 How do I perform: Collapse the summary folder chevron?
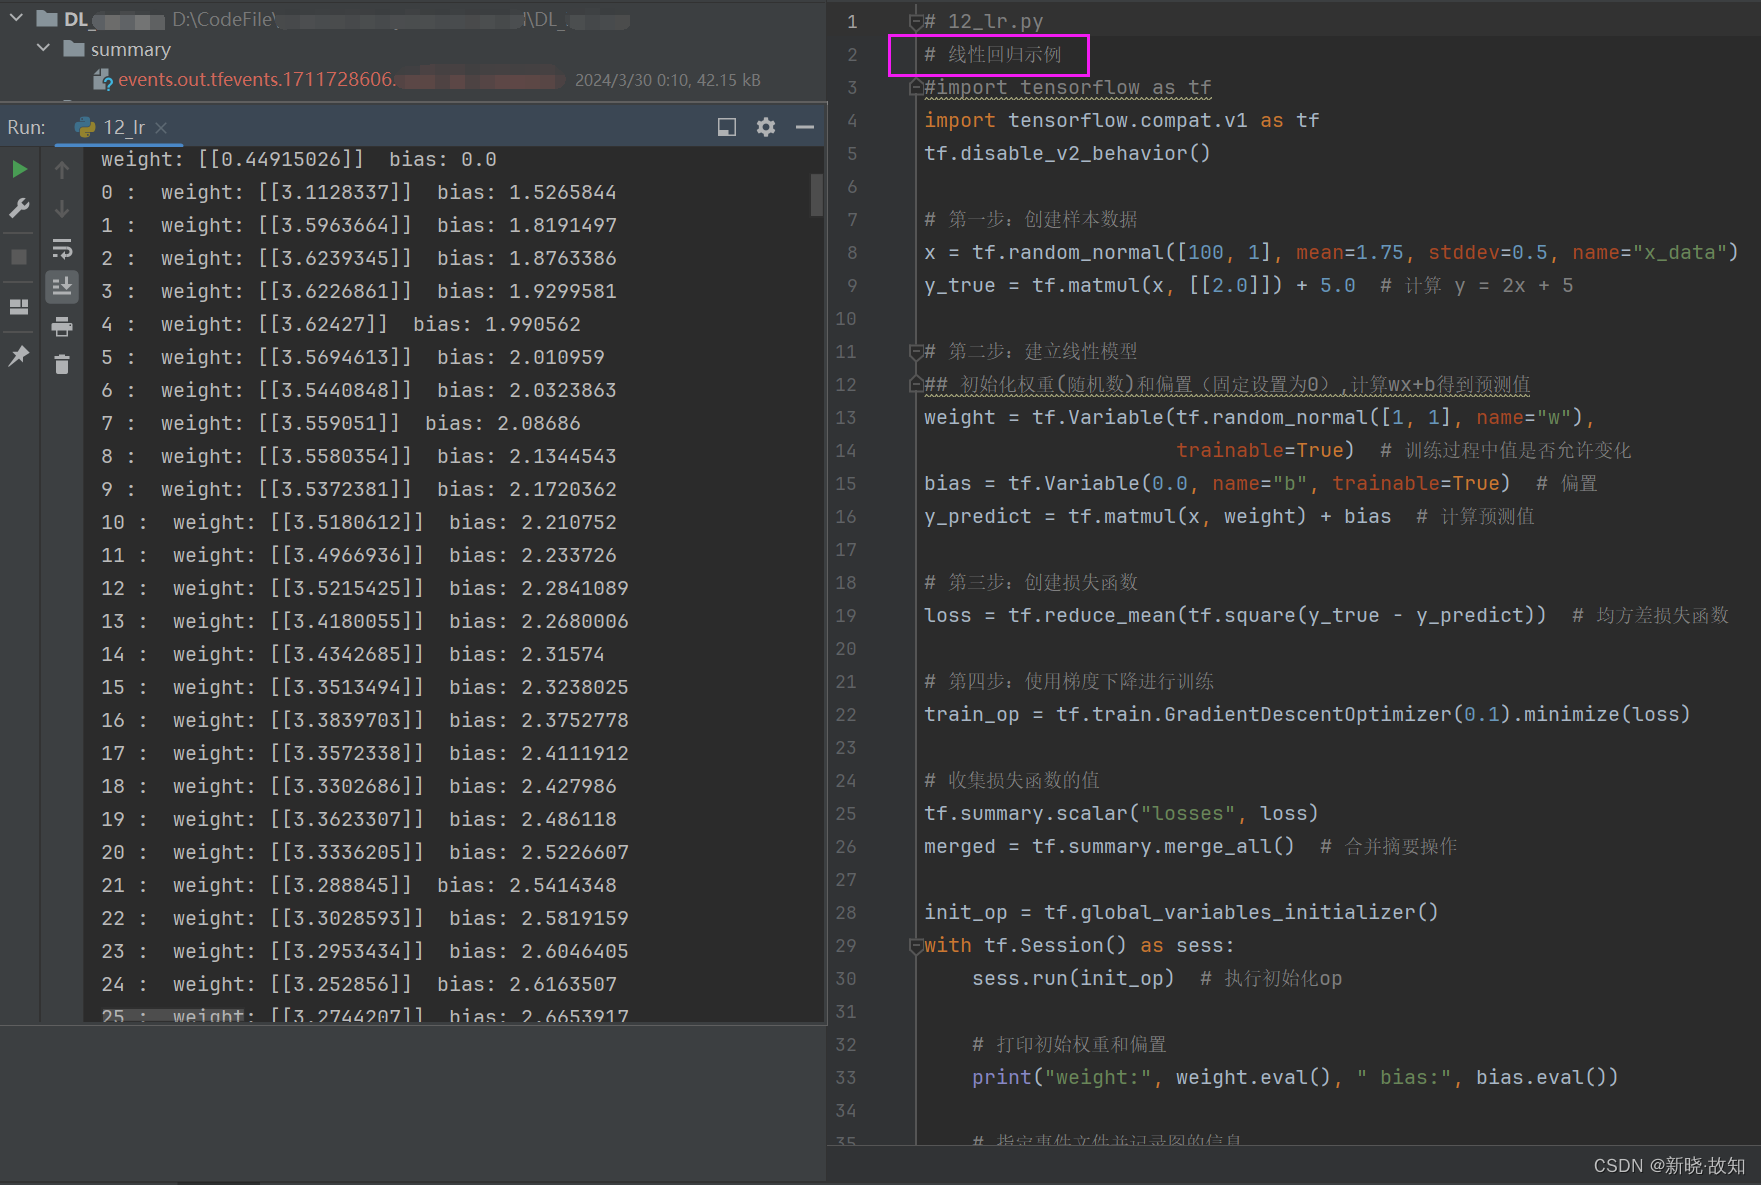(43, 48)
